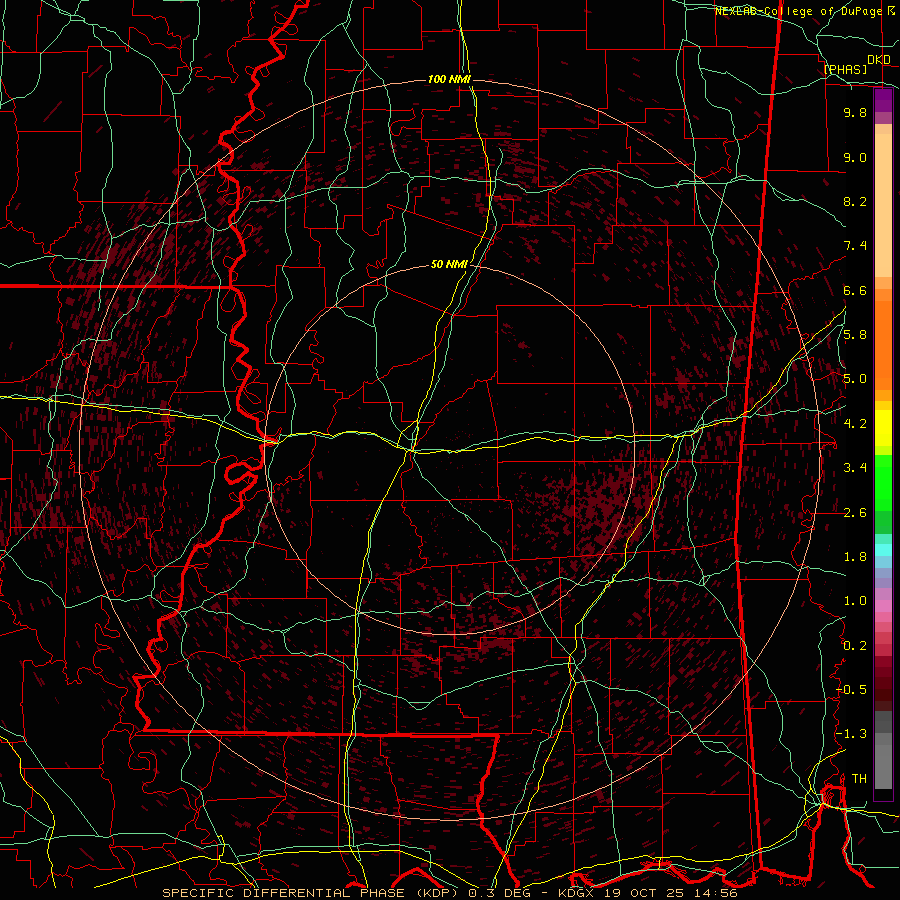Click the 7.4 legend value
Image resolution: width=900 pixels, height=900 pixels.
[x=855, y=246]
